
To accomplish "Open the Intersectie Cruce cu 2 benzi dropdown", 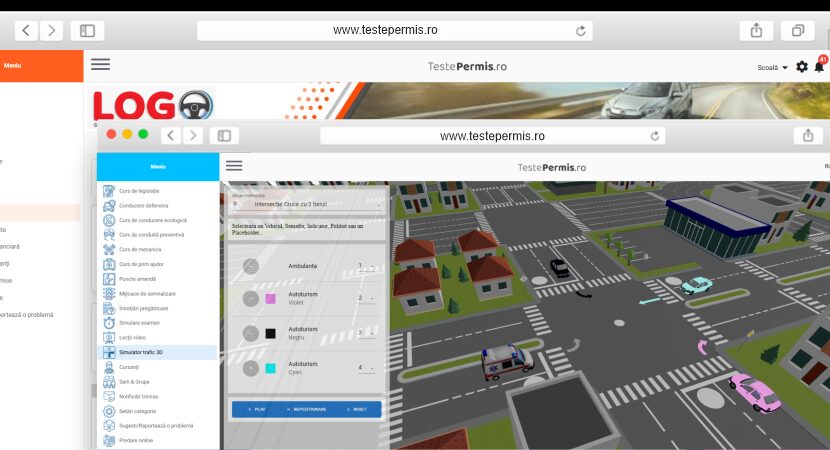I will 306,204.
